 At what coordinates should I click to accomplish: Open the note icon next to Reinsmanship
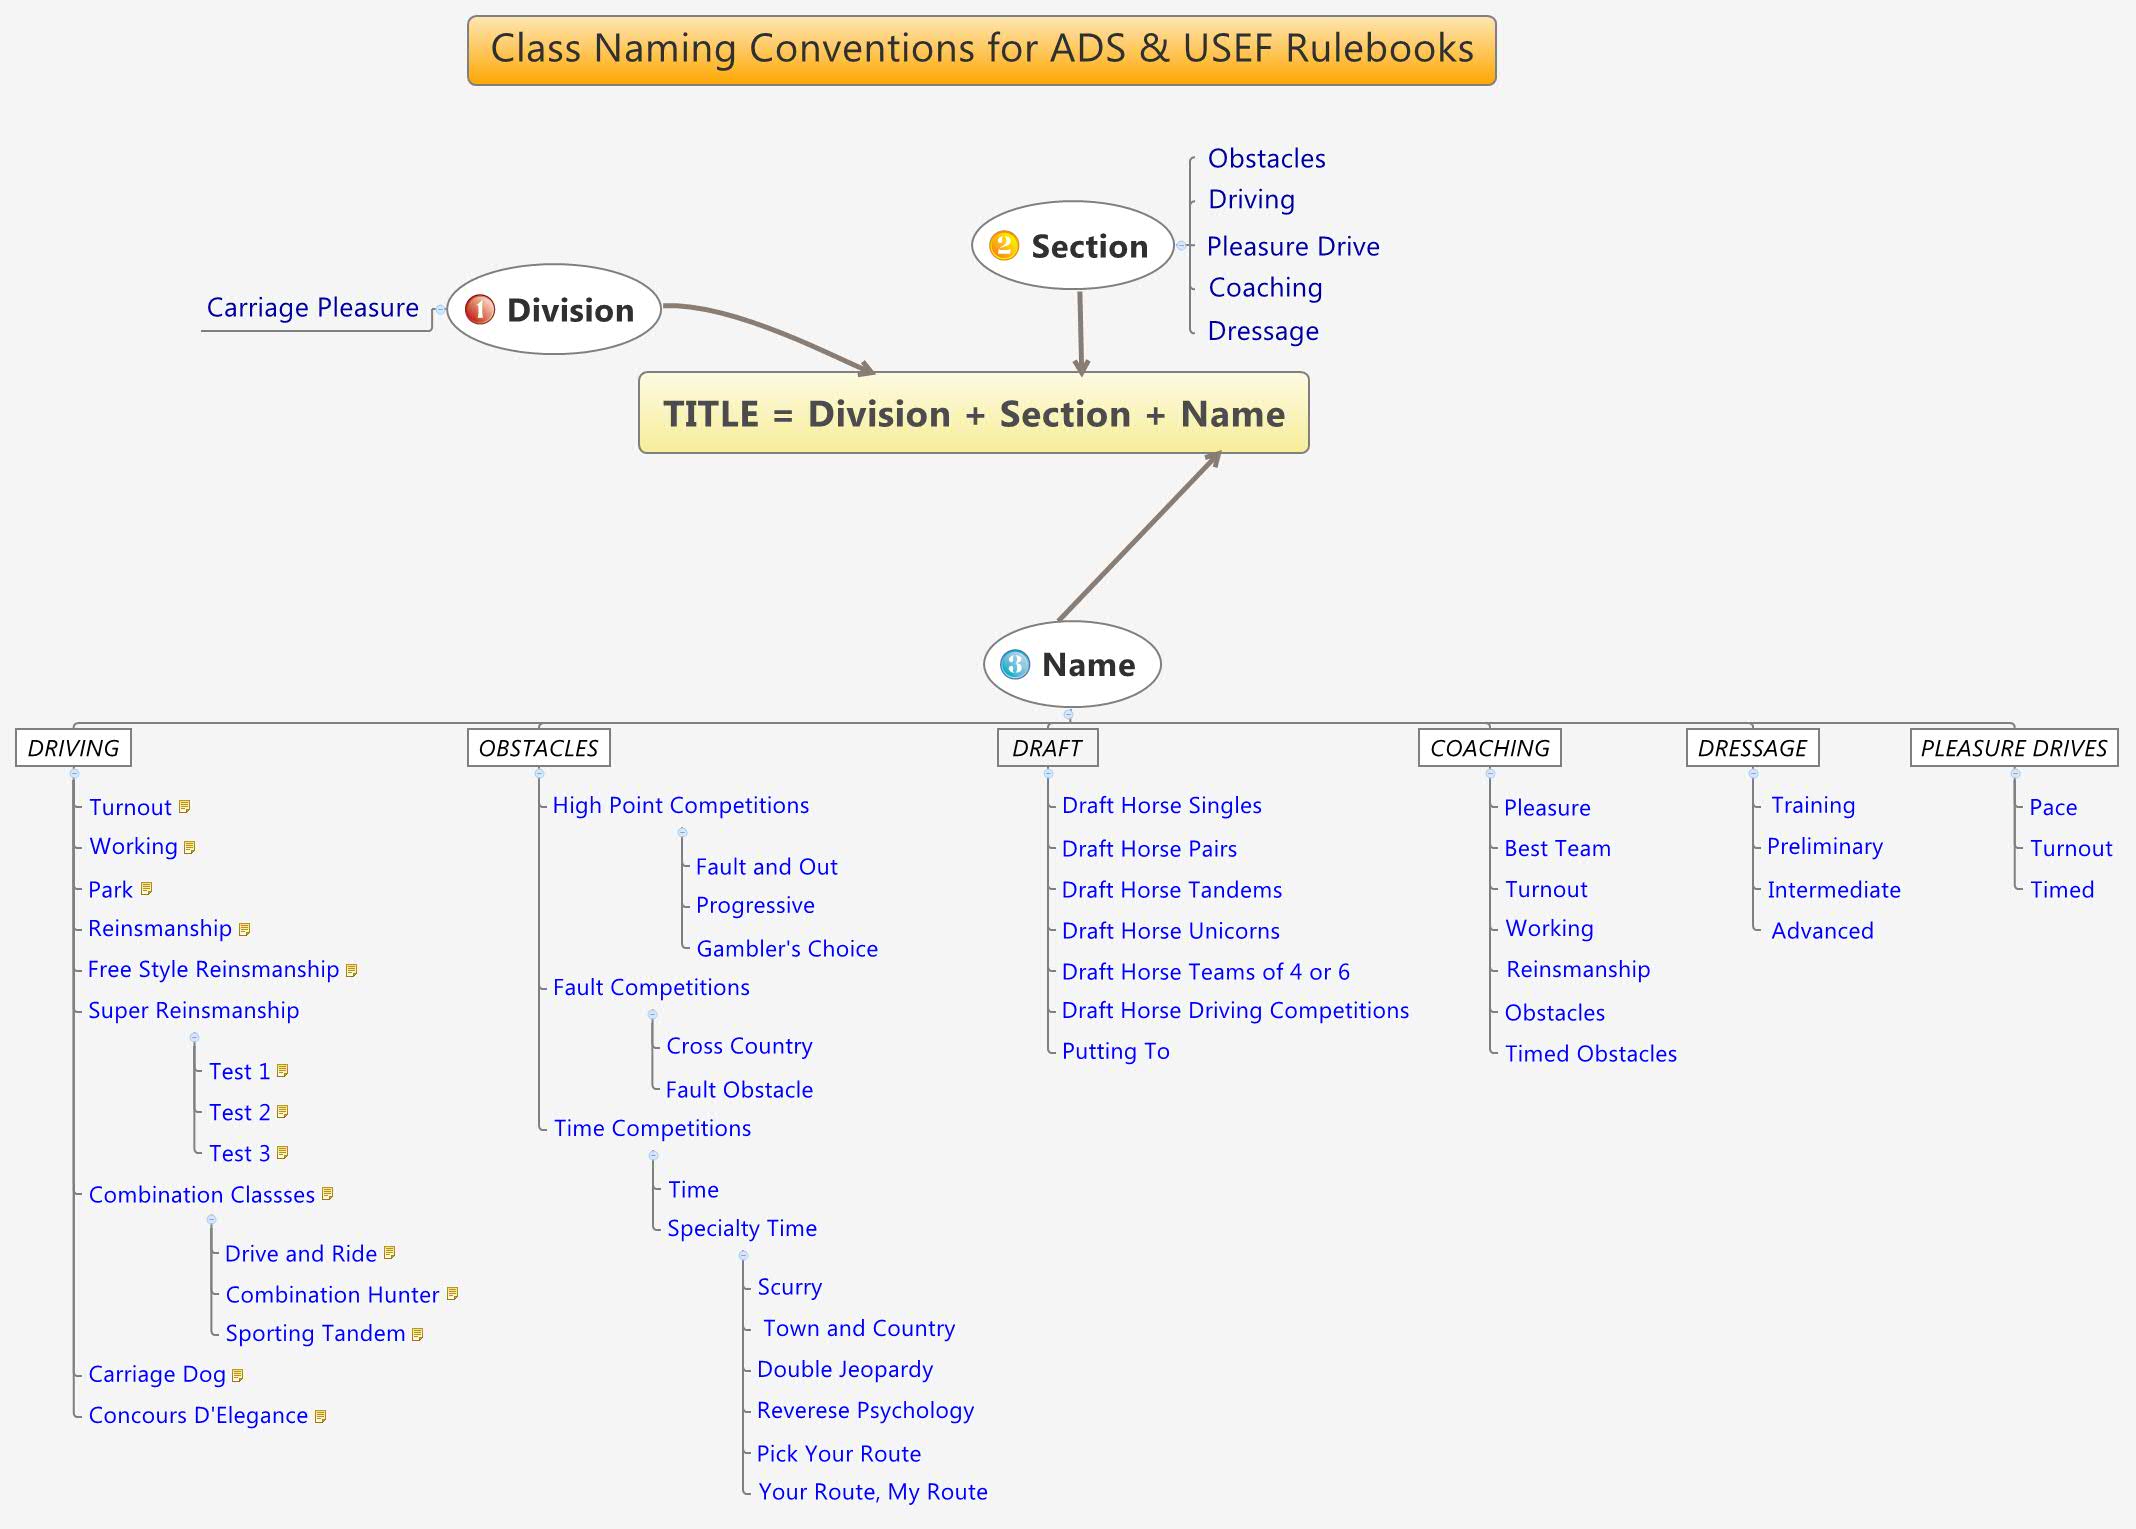tap(245, 930)
